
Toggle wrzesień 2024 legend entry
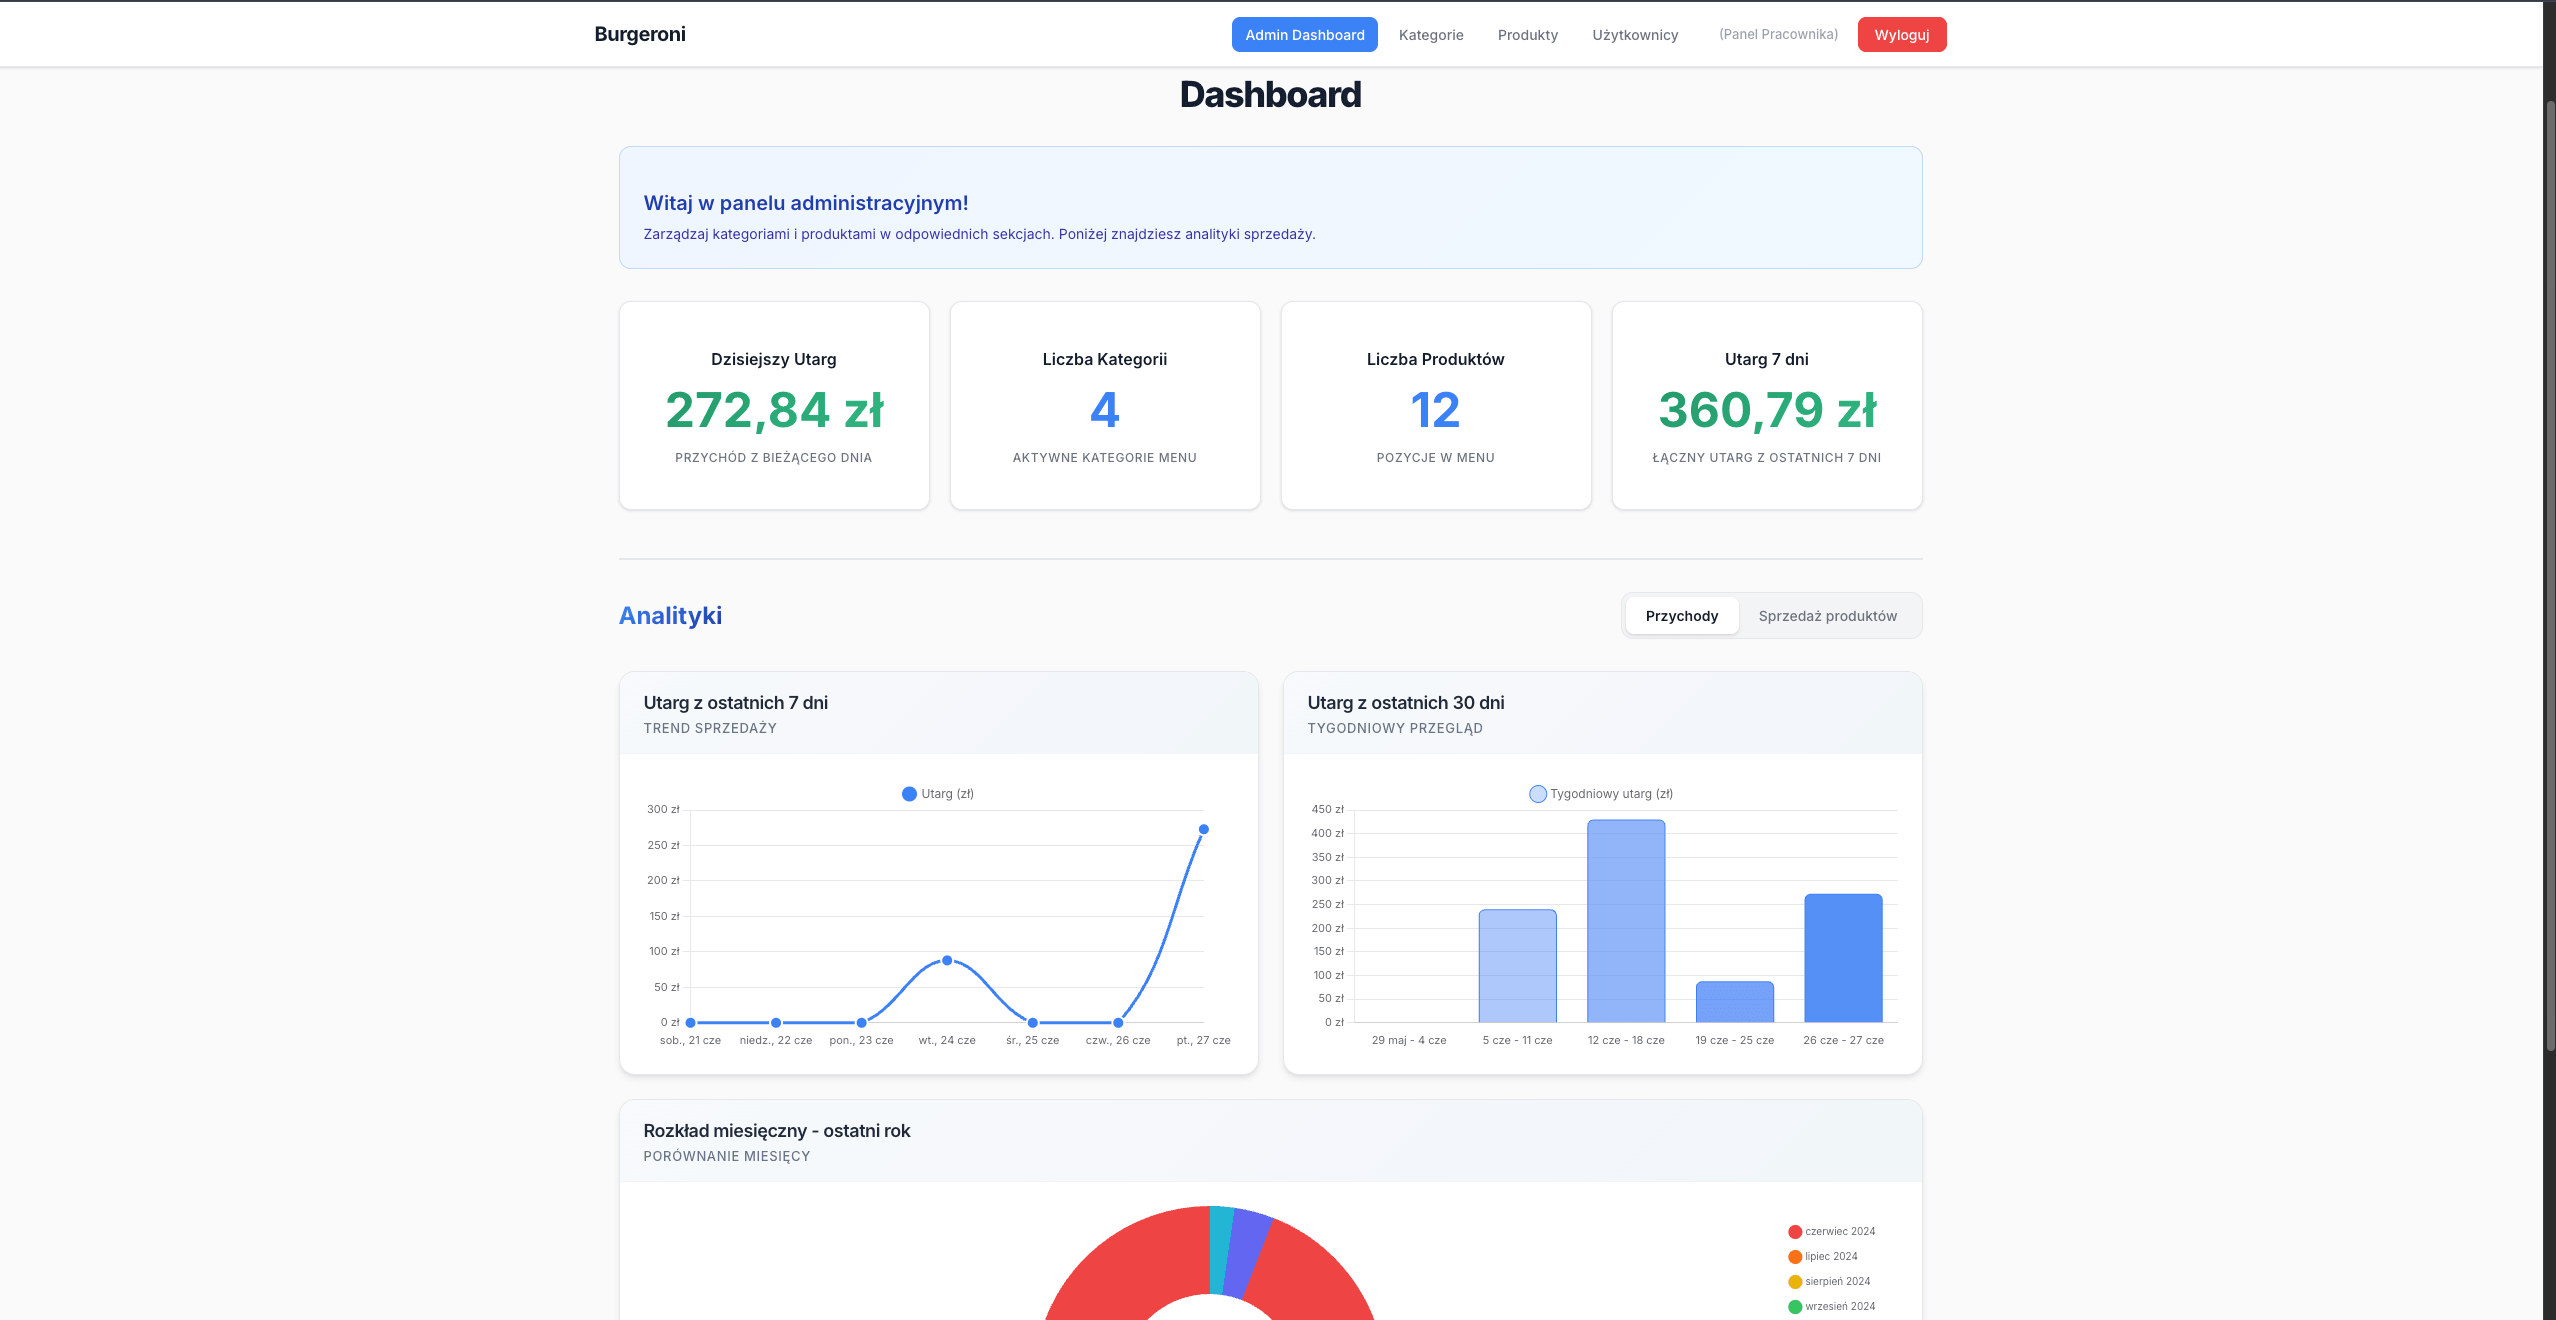pyautogui.click(x=1831, y=1307)
